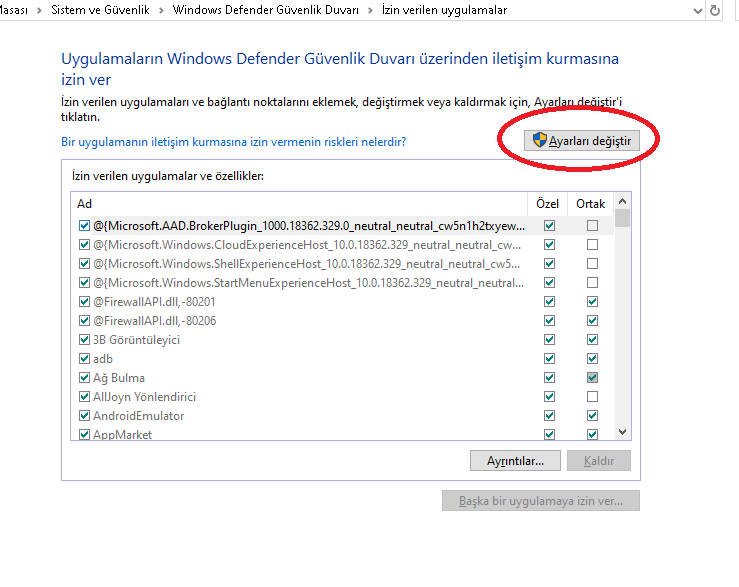This screenshot has height=587, width=739.
Task: Toggle AndroidEmulator name checkbox
Action: 84,415
